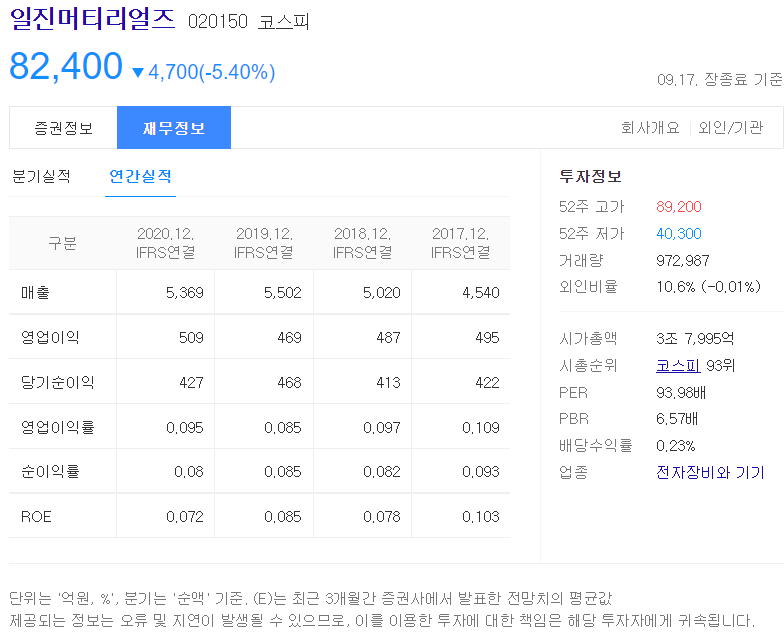The width and height of the screenshot is (784, 641).
Task: Click the 배당수익률 value 0.23%
Action: pos(676,446)
